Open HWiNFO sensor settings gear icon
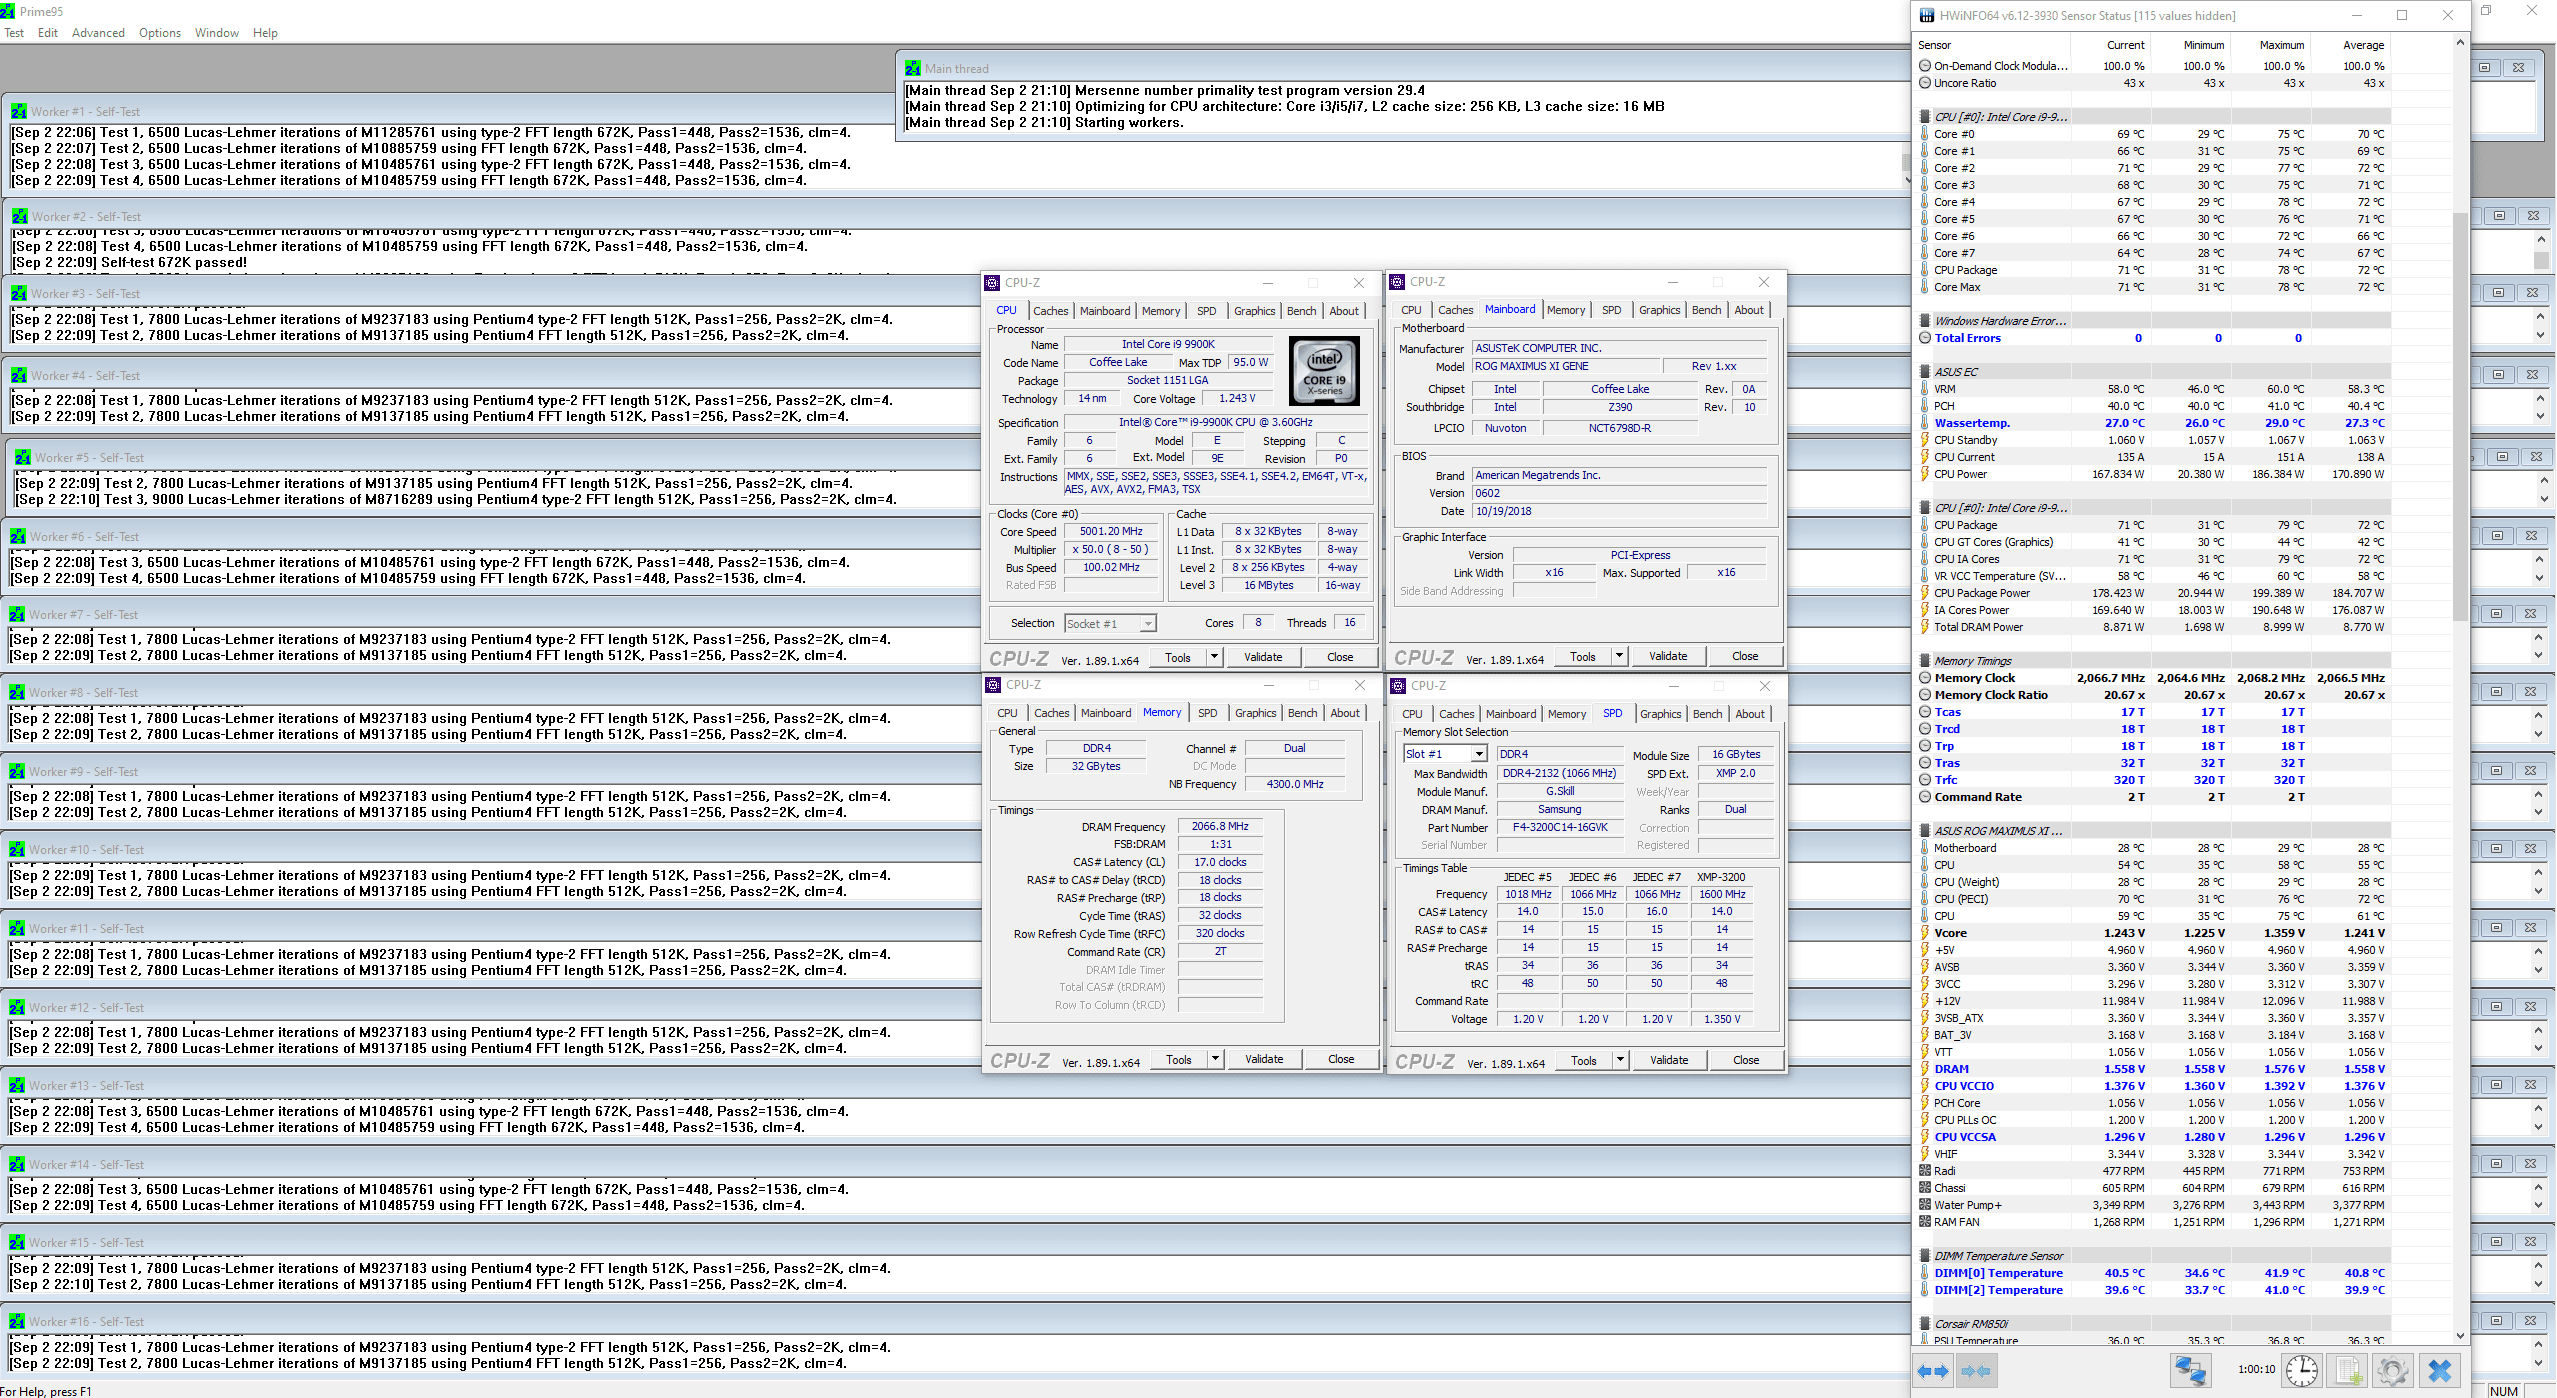 pos(2393,1370)
